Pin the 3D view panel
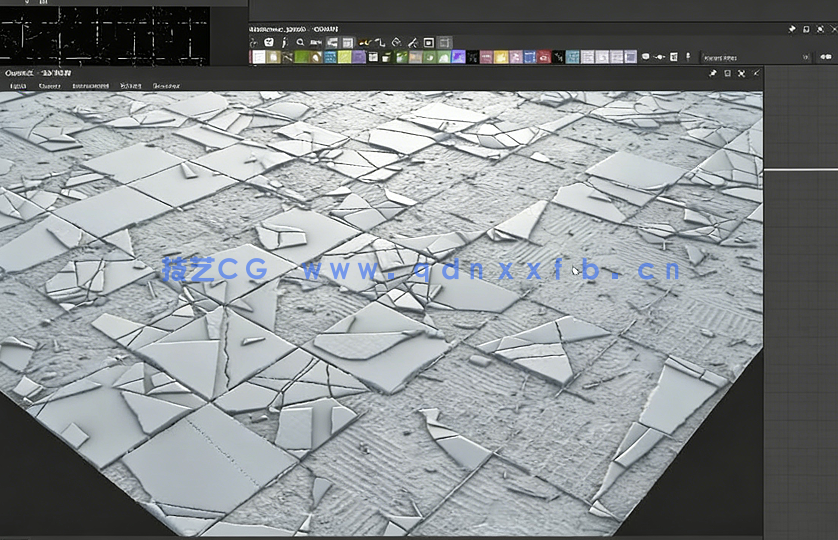This screenshot has width=838, height=540. pyautogui.click(x=712, y=73)
